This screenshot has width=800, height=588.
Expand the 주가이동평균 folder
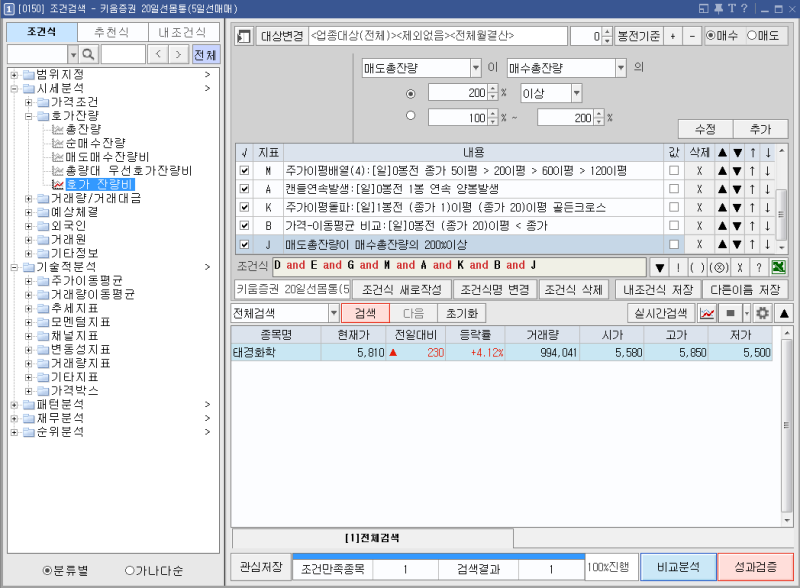pos(29,281)
